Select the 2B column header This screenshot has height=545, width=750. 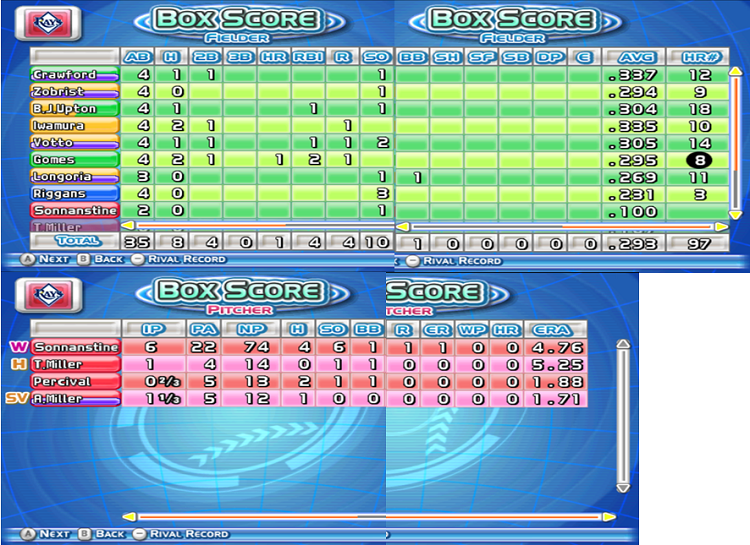206,57
